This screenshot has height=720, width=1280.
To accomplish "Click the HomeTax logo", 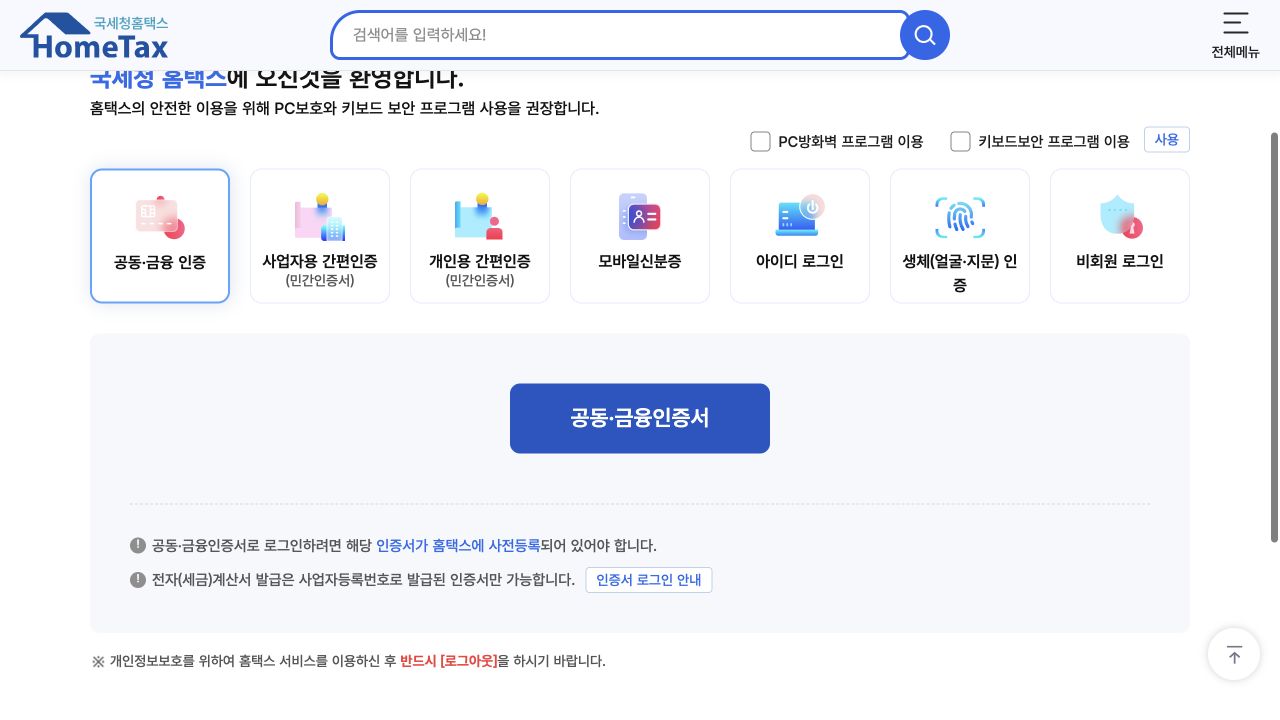I will click(x=94, y=36).
